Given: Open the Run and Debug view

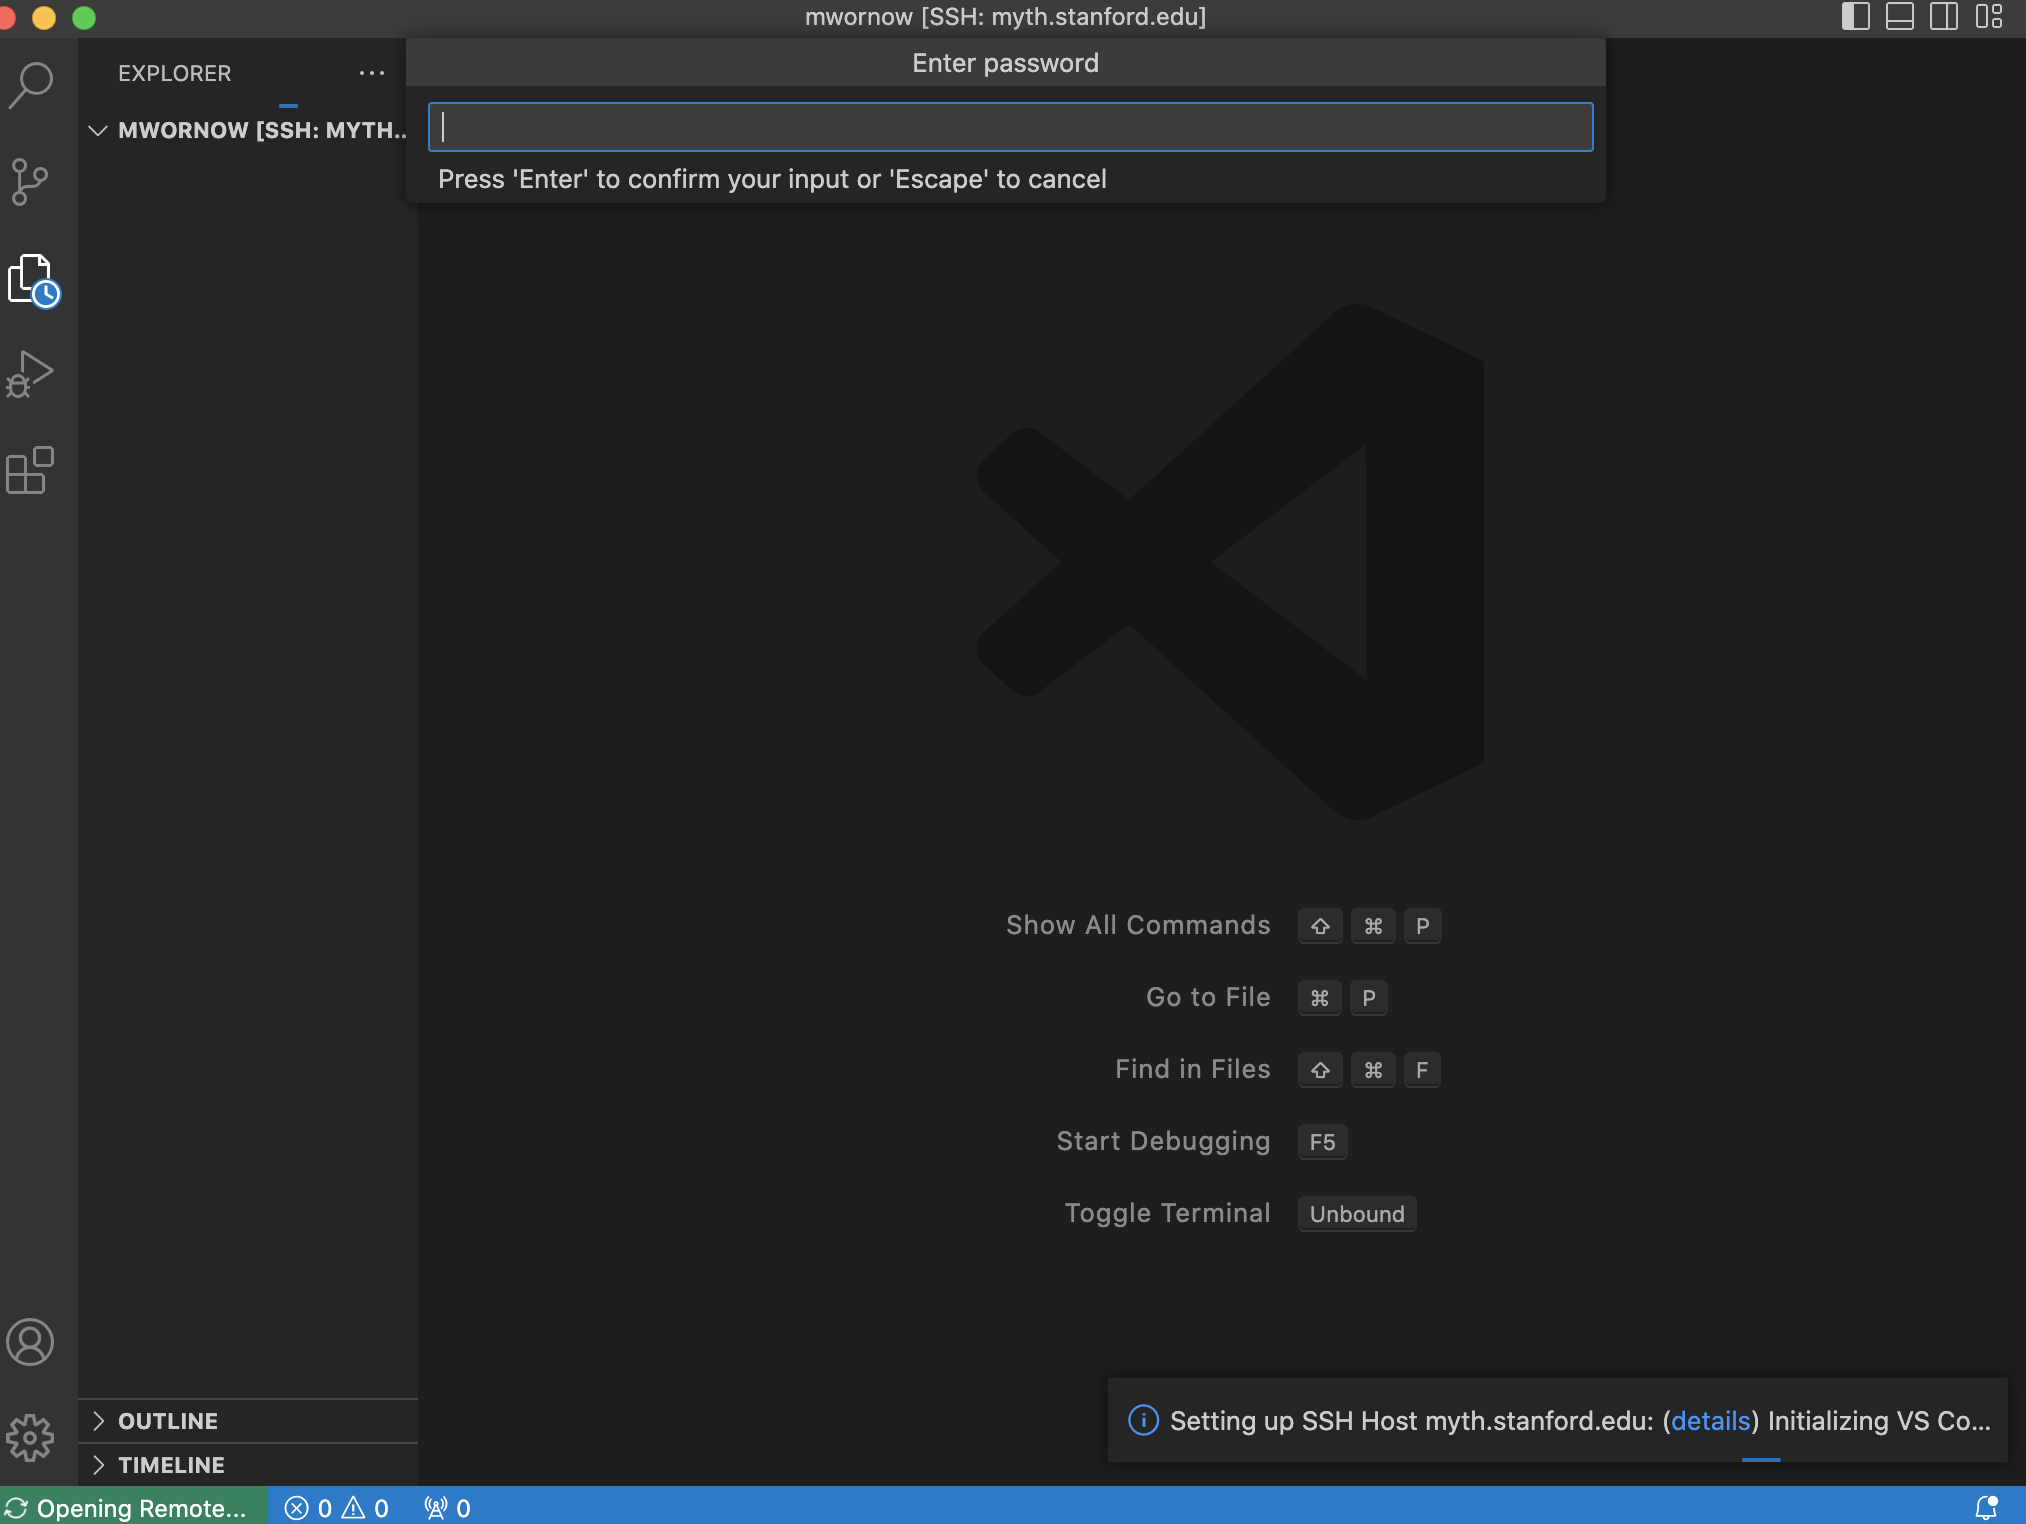Looking at the screenshot, I should pyautogui.click(x=30, y=375).
